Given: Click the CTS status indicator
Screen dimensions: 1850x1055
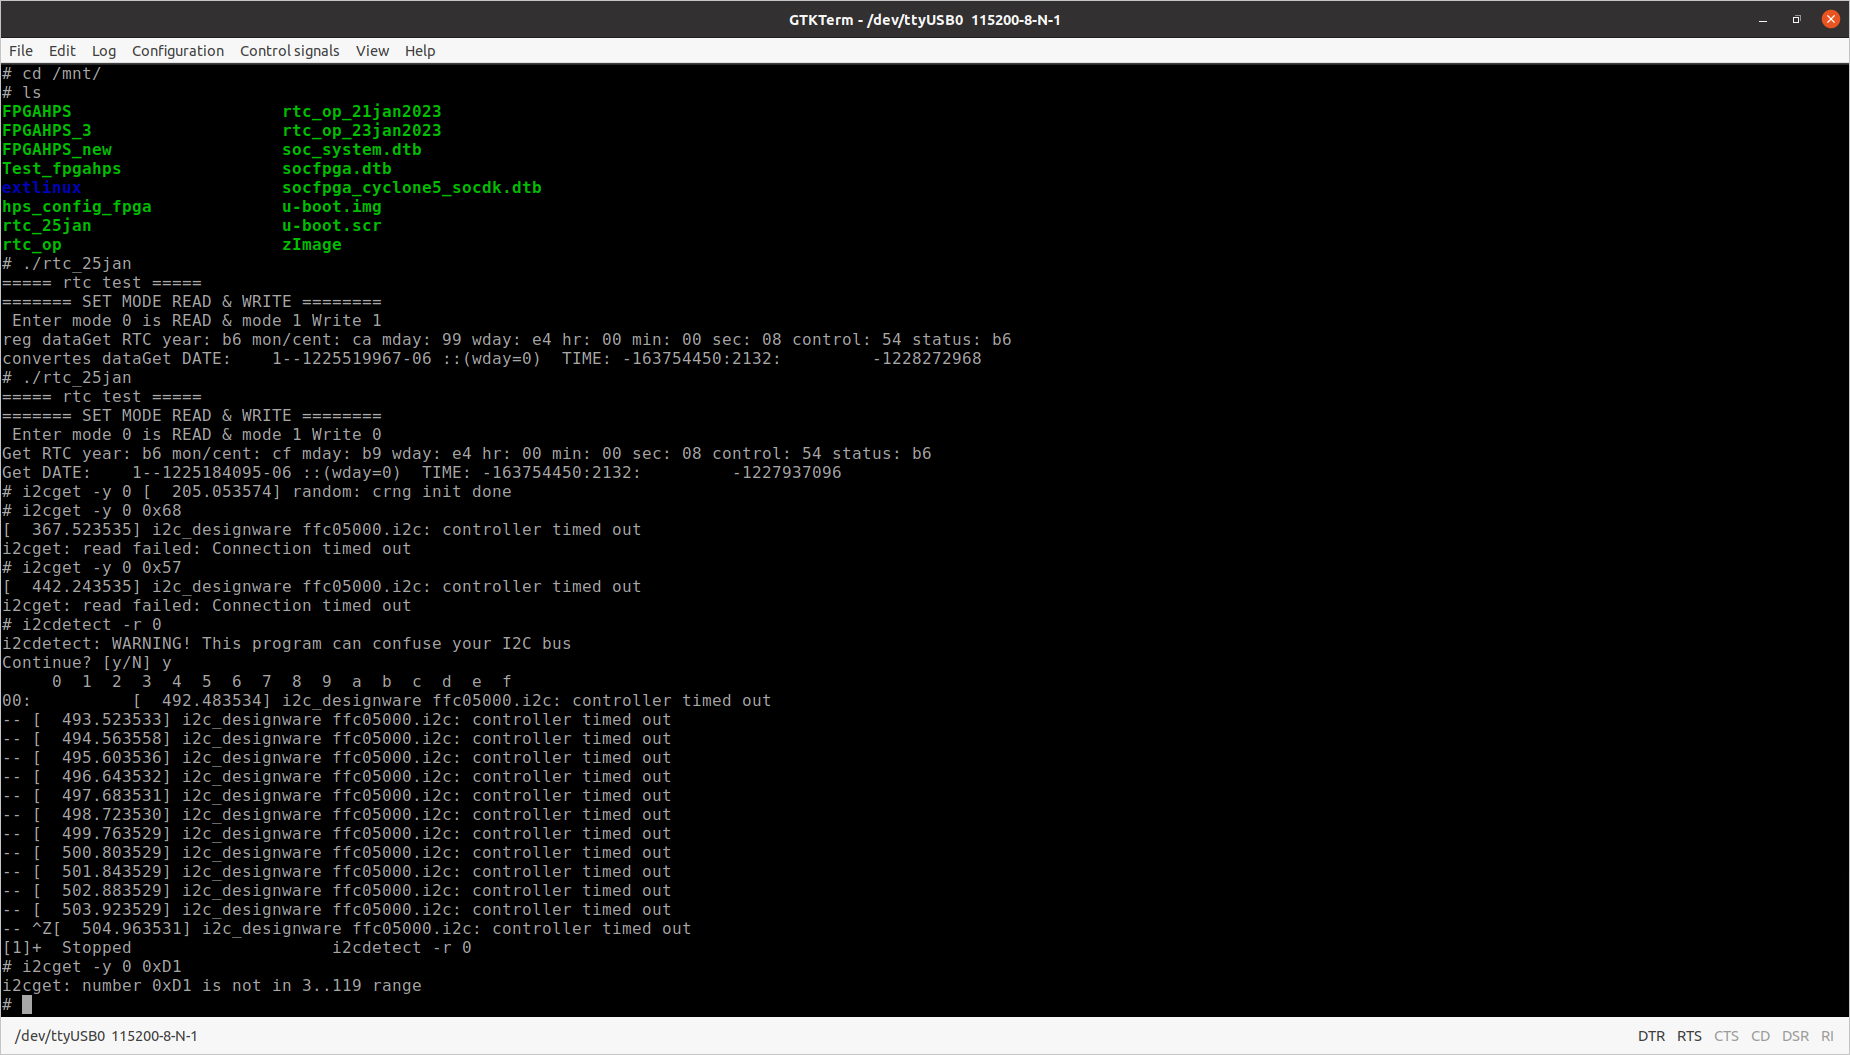Looking at the screenshot, I should tap(1726, 1036).
